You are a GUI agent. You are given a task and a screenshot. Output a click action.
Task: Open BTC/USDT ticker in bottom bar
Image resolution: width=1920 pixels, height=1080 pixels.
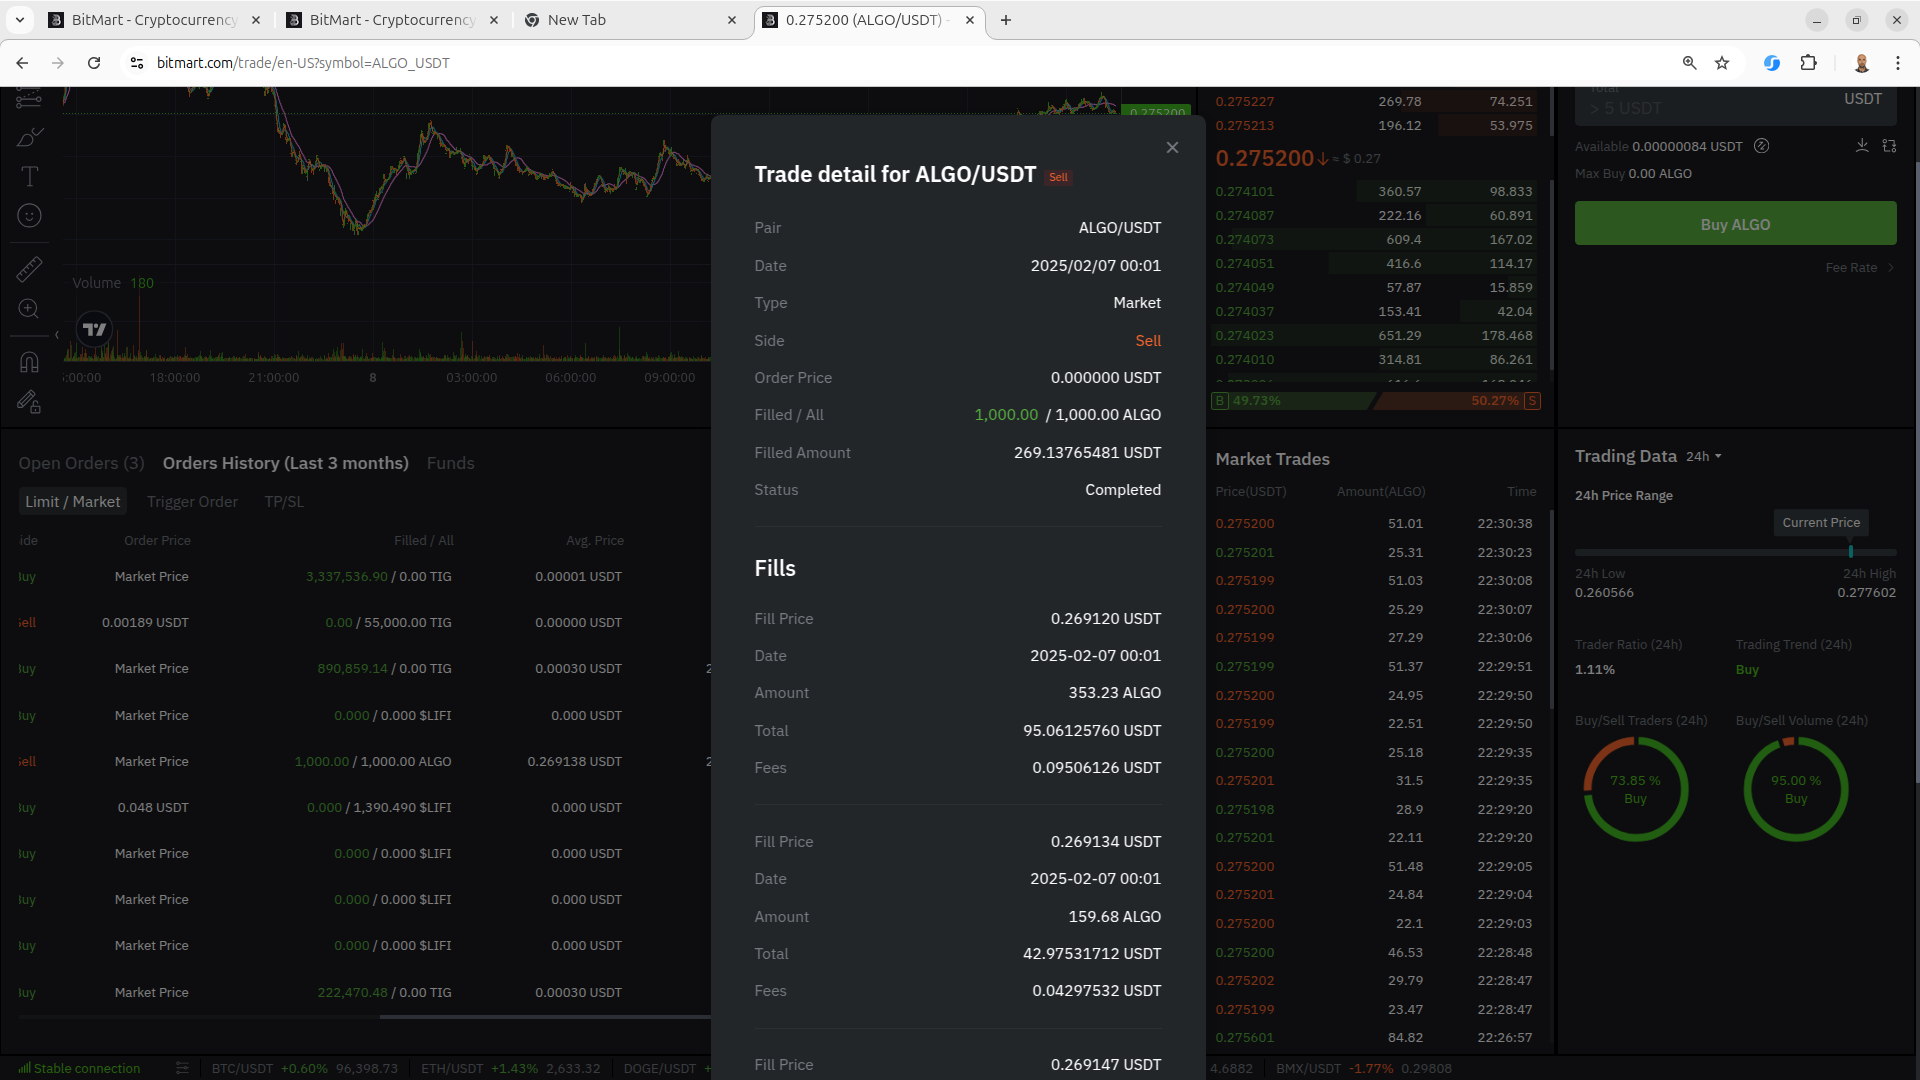pos(304,1068)
